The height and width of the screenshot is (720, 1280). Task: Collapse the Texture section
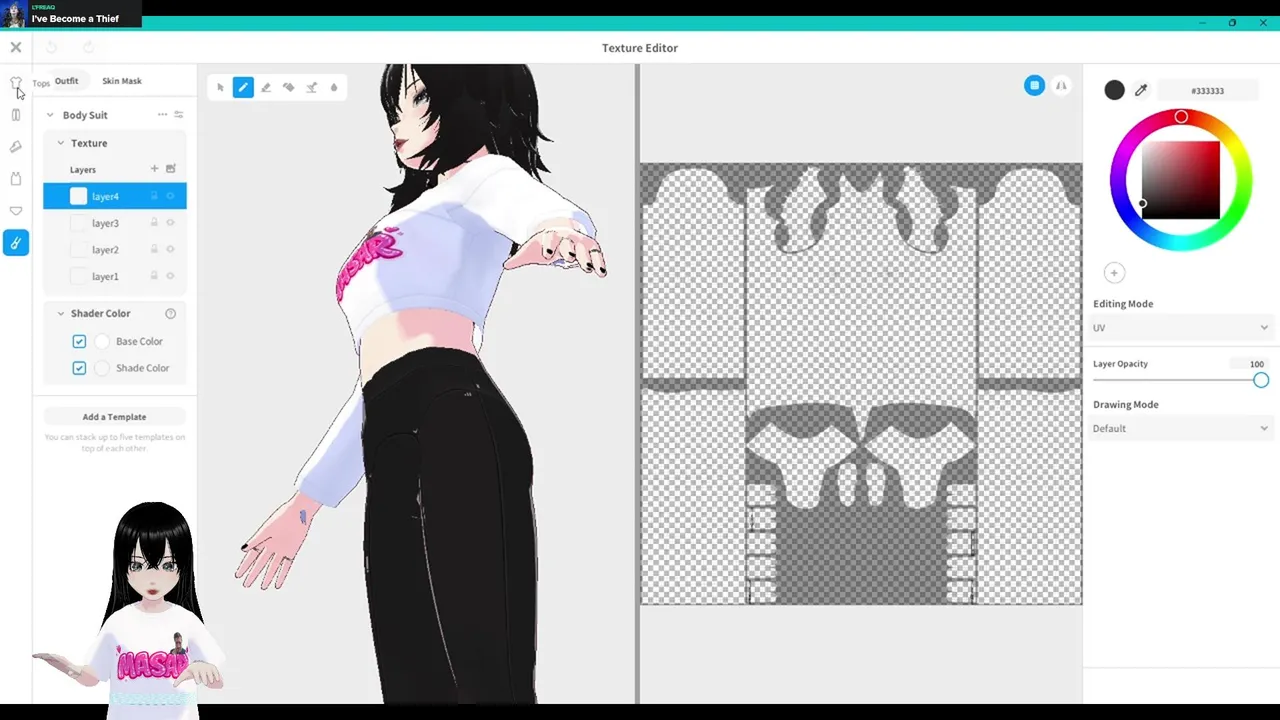coord(60,143)
